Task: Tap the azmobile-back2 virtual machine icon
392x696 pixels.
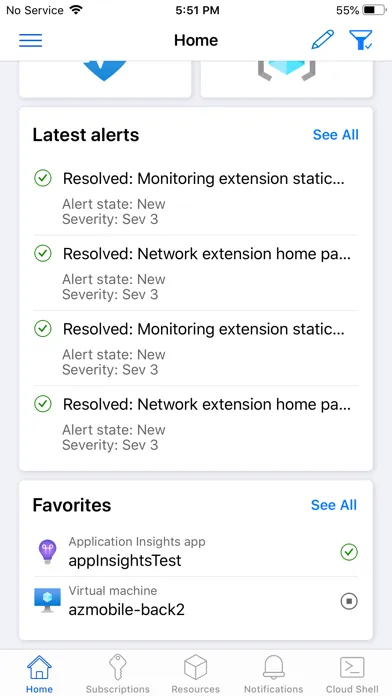Action: tap(47, 601)
